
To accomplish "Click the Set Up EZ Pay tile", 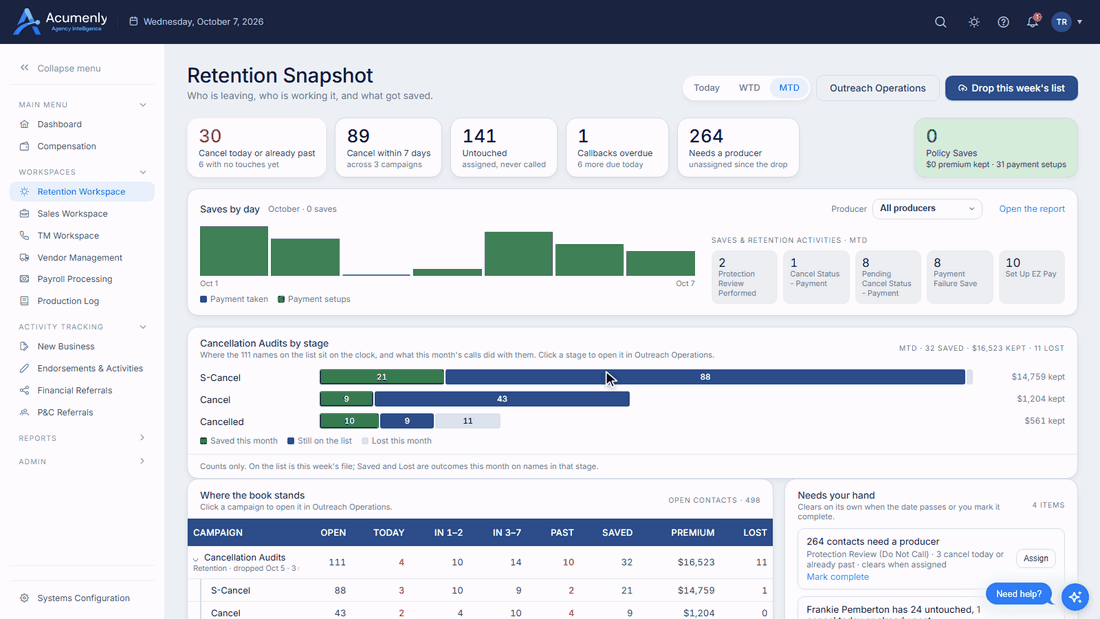I will [x=1031, y=277].
